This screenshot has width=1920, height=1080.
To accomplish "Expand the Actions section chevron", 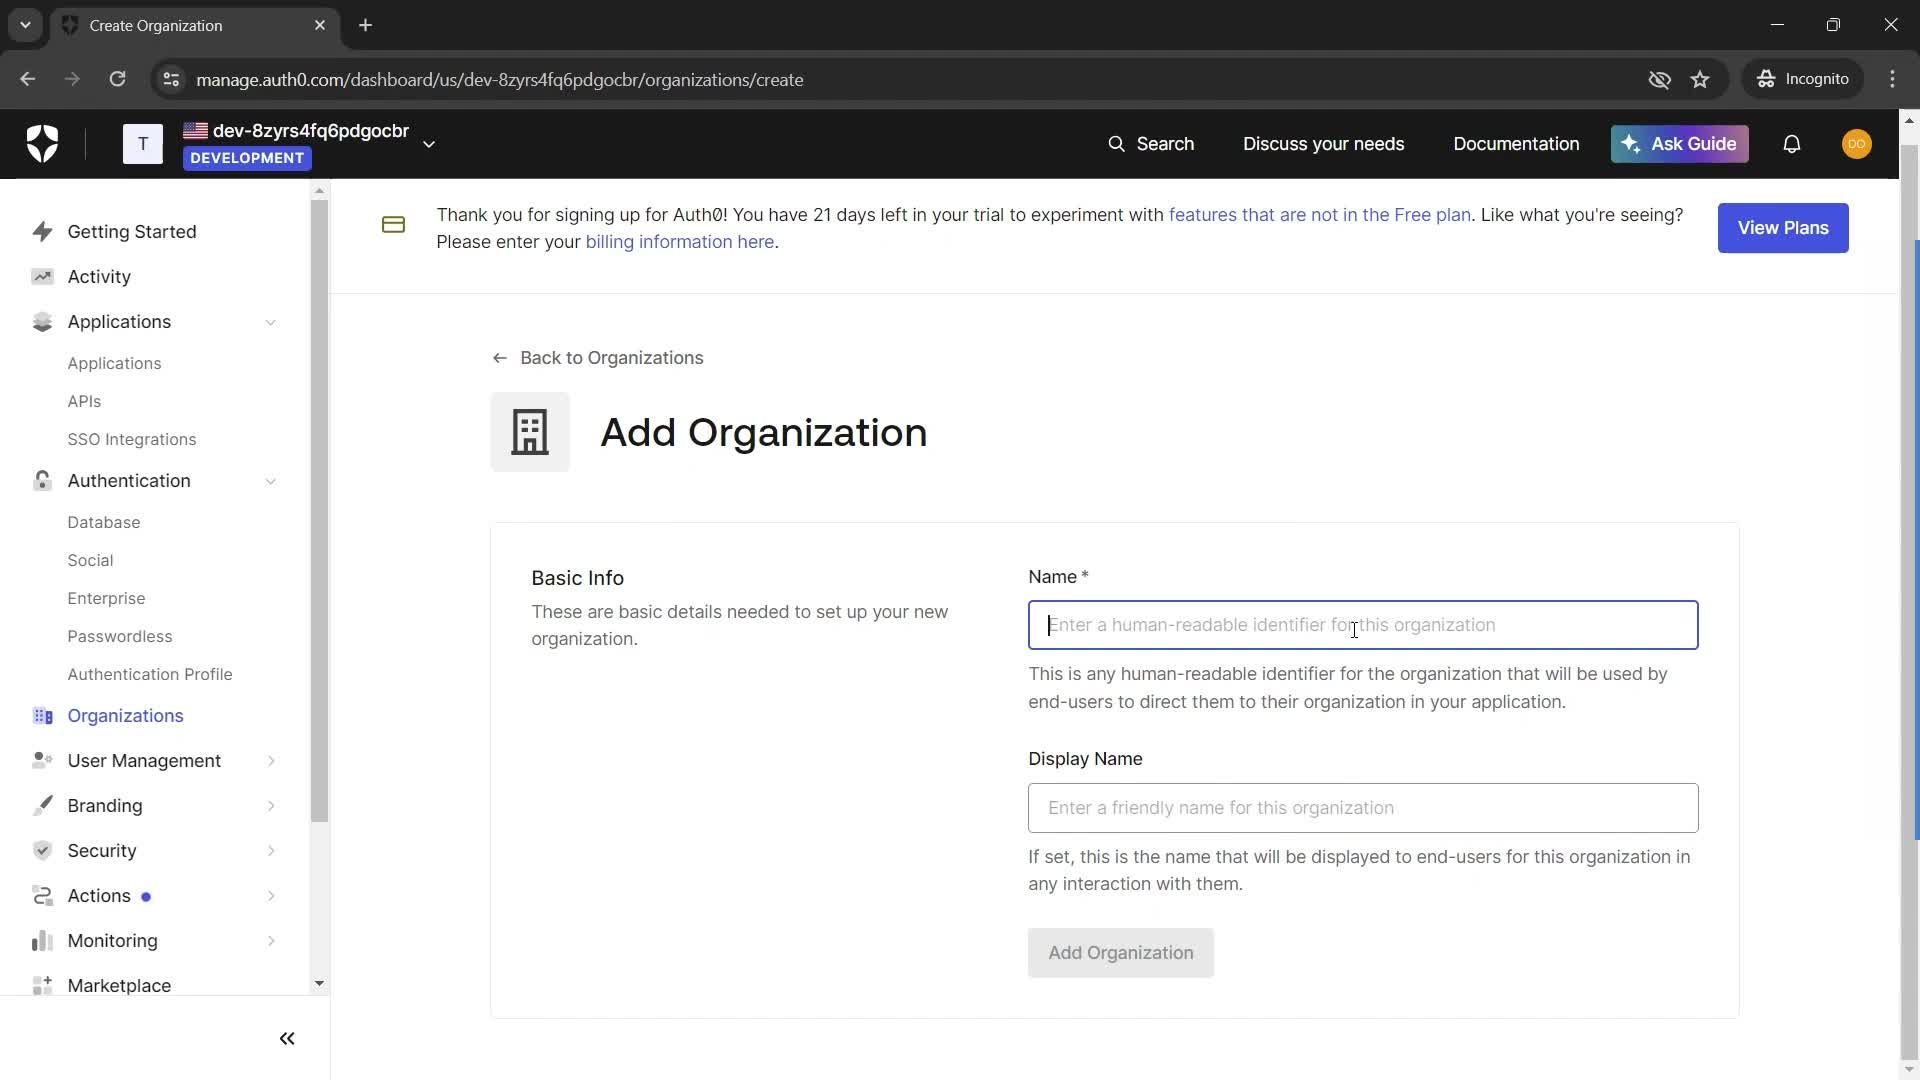I will [x=271, y=896].
